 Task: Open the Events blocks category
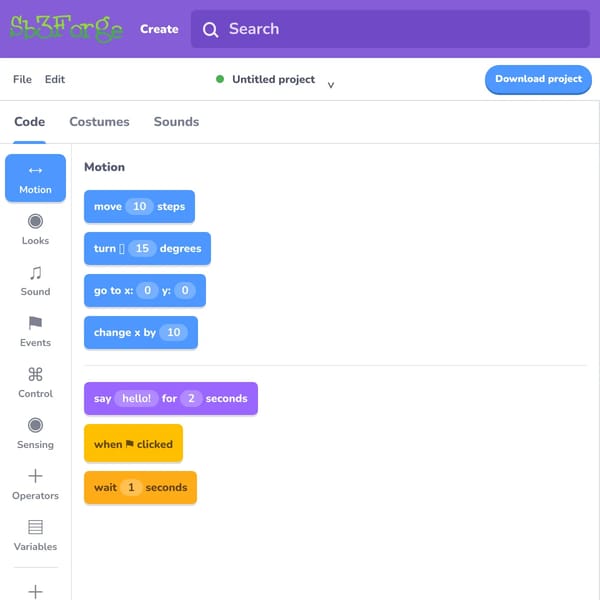pos(35,331)
